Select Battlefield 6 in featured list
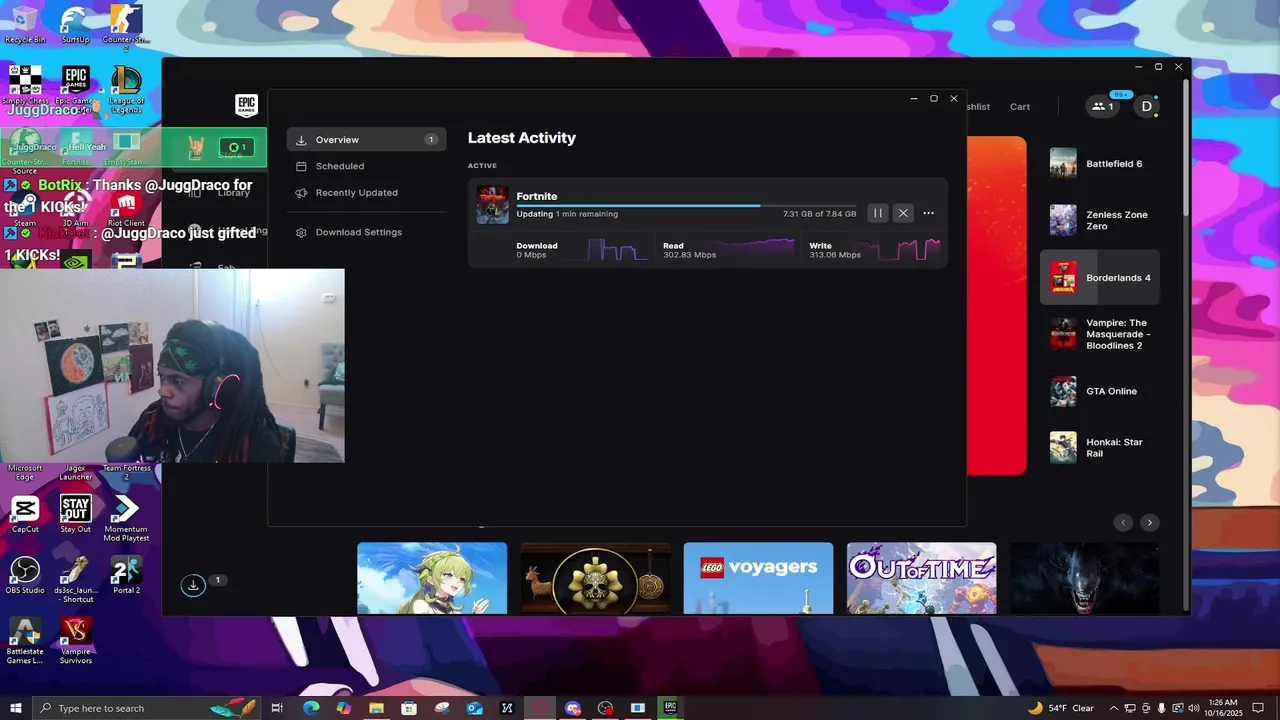Viewport: 1280px width, 720px height. point(1100,164)
